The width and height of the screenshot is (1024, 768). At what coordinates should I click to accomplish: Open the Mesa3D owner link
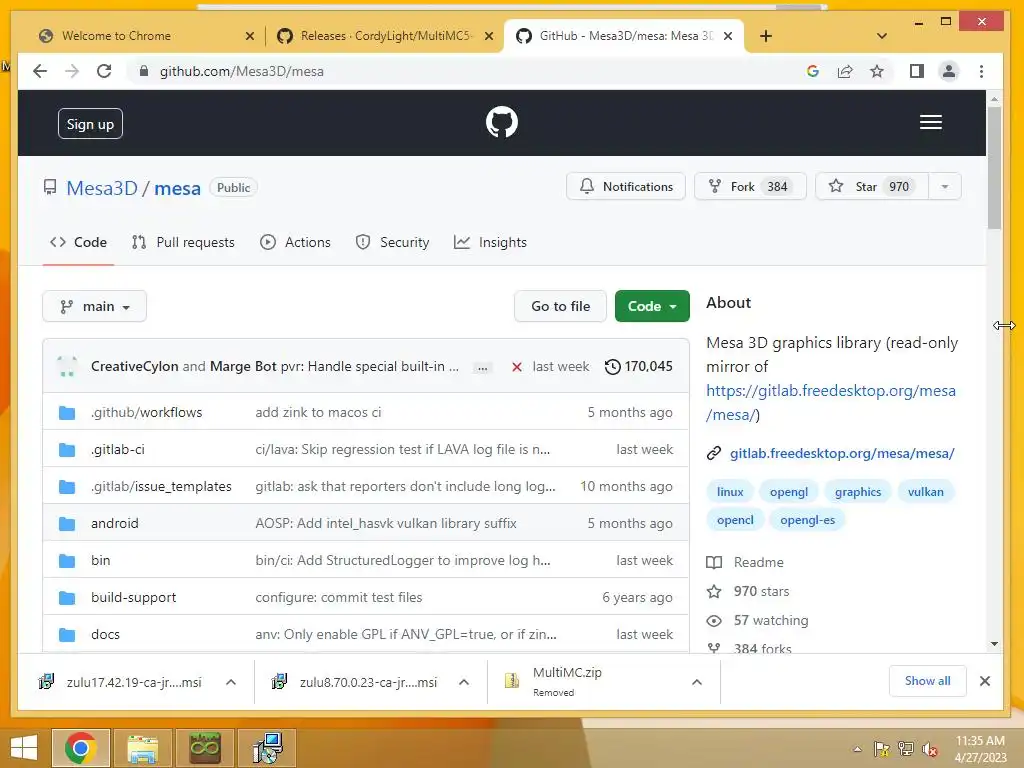(x=102, y=188)
